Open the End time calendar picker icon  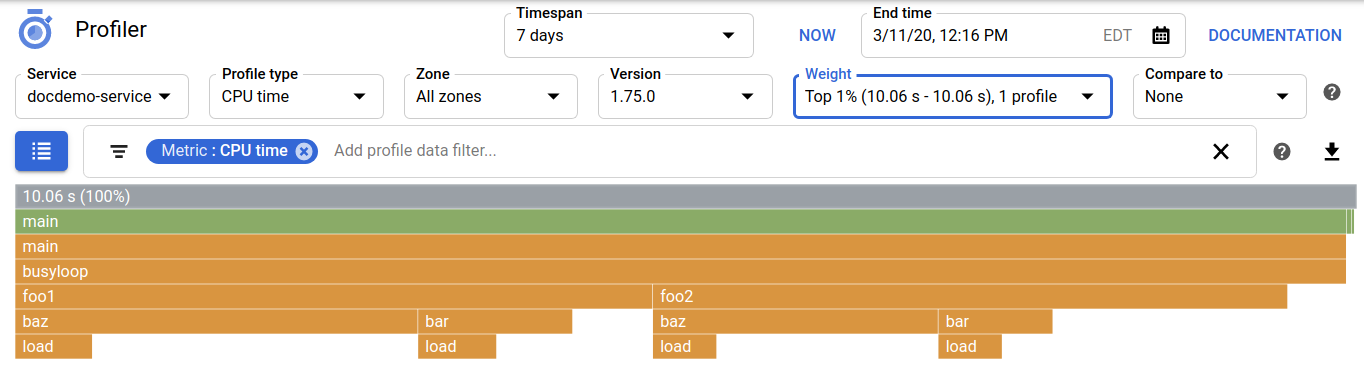tap(1160, 36)
